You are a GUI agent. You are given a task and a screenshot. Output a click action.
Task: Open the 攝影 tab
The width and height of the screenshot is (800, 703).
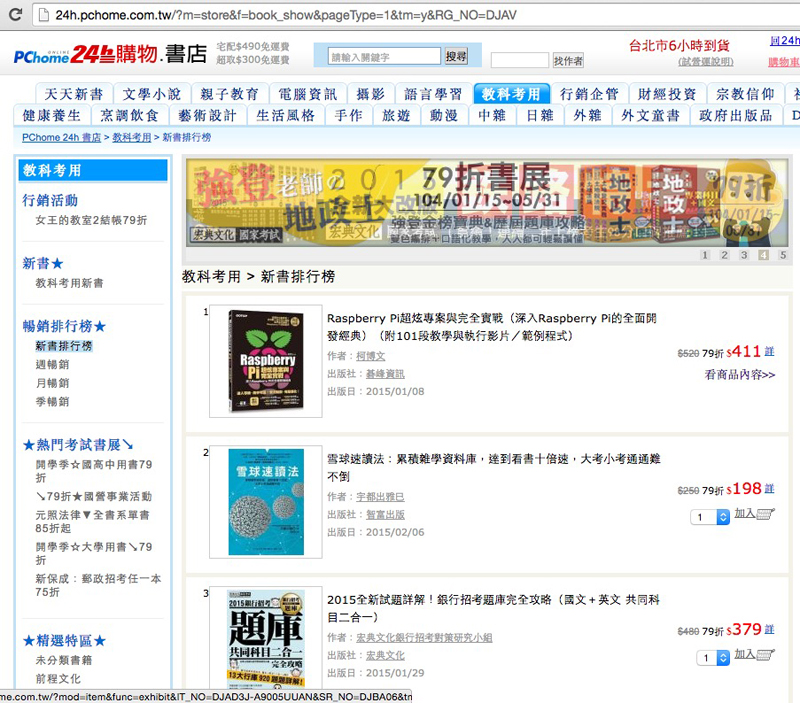tap(370, 94)
